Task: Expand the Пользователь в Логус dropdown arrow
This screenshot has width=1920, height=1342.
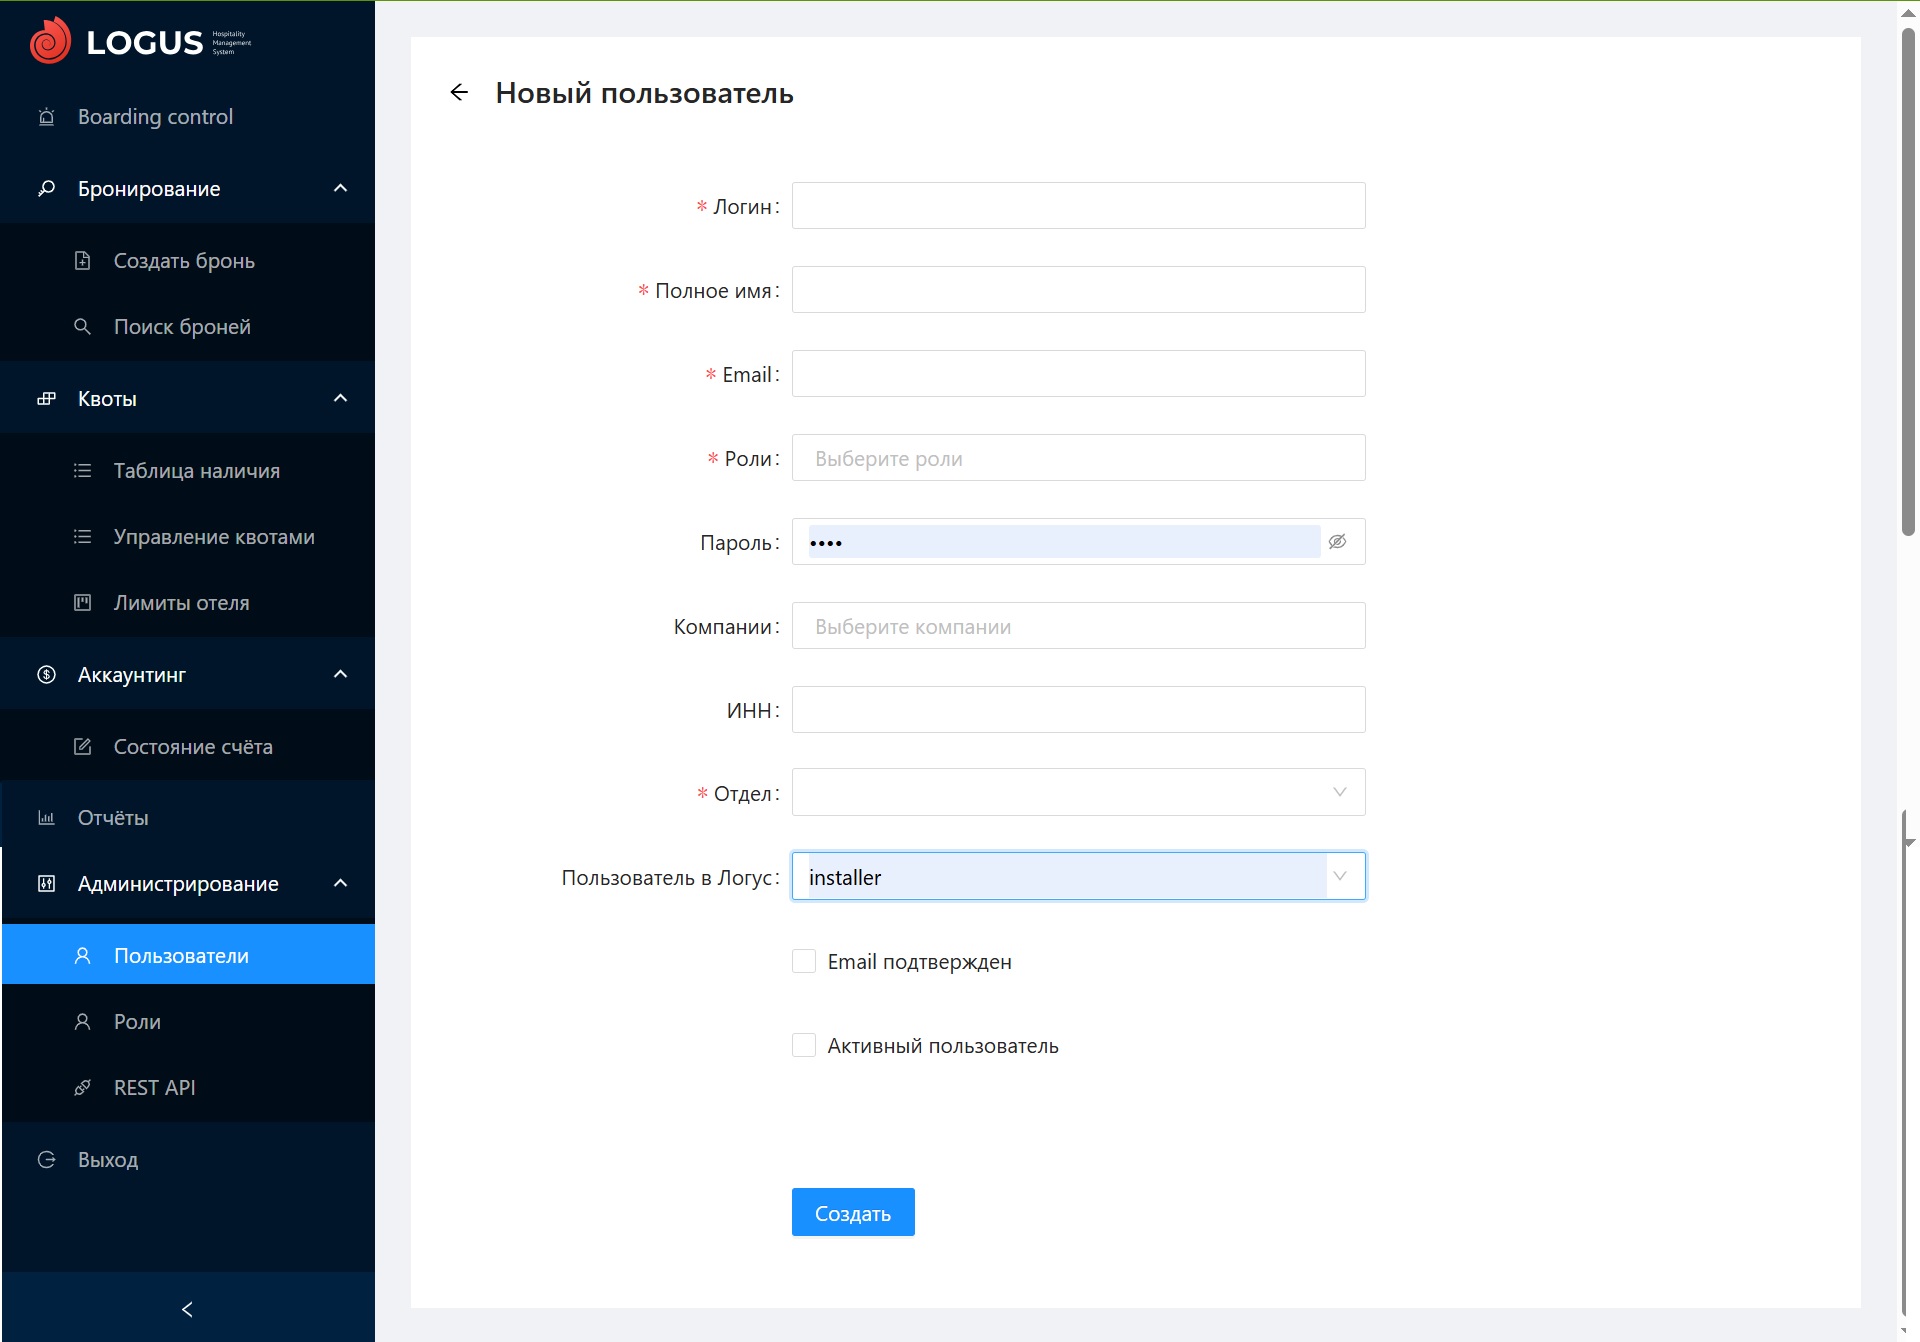Action: pyautogui.click(x=1340, y=877)
